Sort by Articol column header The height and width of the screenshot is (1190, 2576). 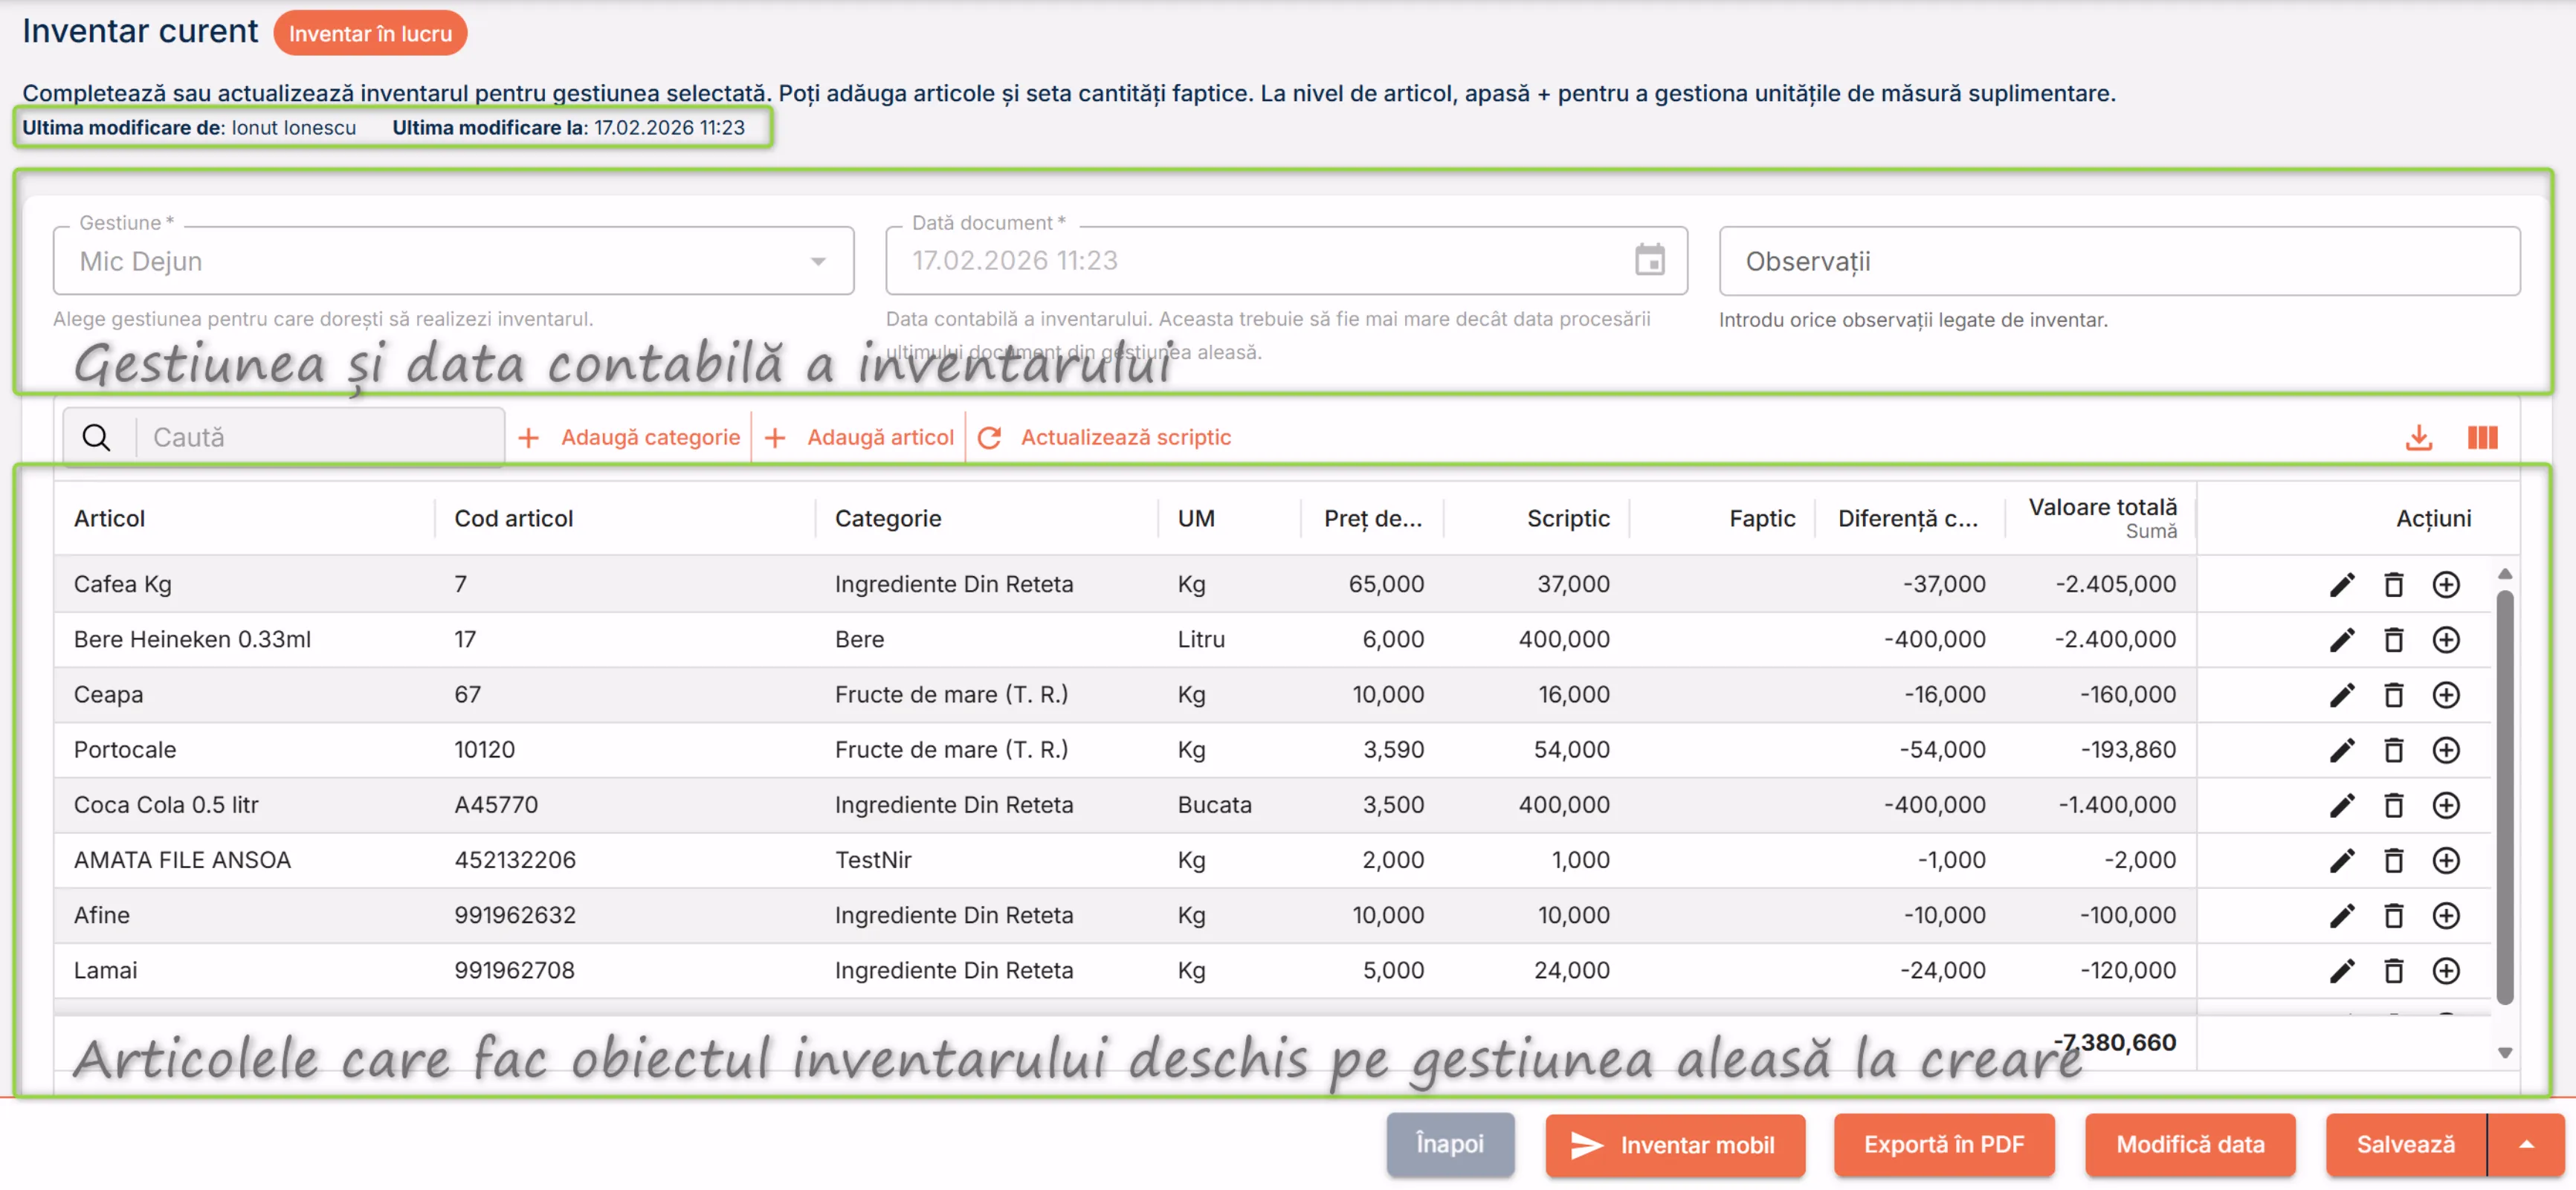tap(109, 518)
